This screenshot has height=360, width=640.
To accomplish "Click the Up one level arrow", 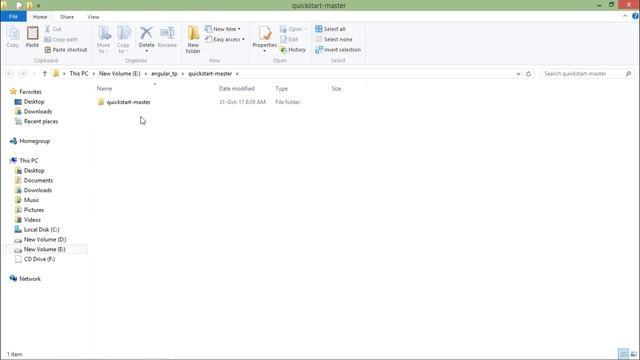I will coord(44,74).
